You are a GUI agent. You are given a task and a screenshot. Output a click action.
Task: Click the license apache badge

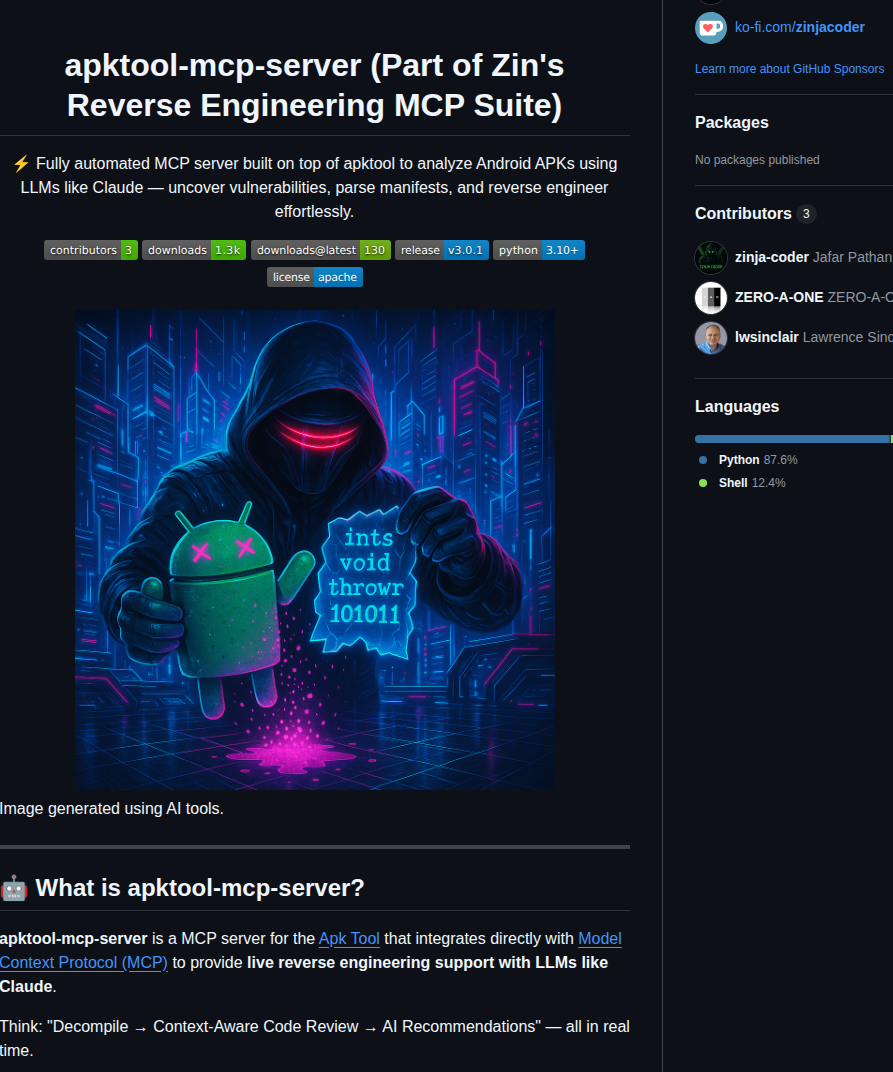click(x=315, y=277)
